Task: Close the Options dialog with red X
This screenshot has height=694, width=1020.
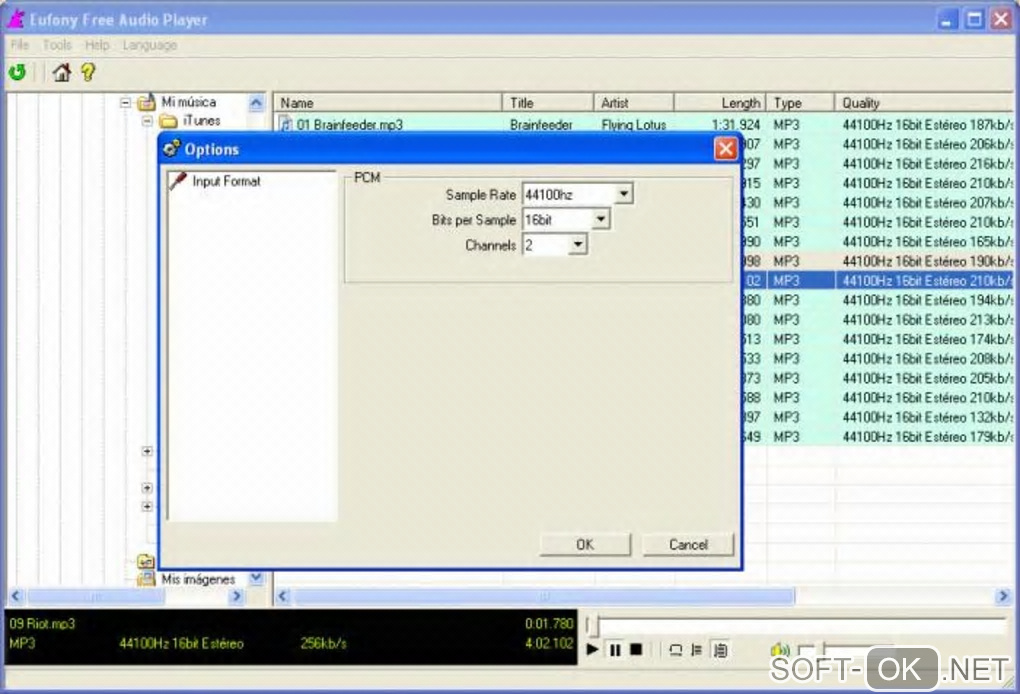Action: pos(725,149)
